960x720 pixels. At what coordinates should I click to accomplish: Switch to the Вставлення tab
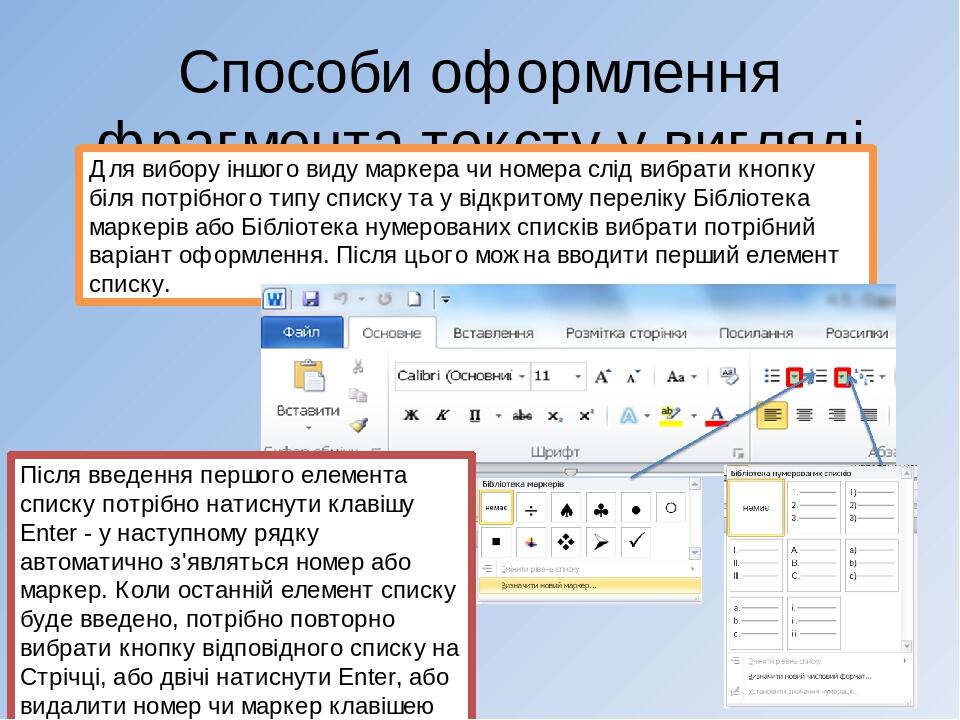(493, 333)
